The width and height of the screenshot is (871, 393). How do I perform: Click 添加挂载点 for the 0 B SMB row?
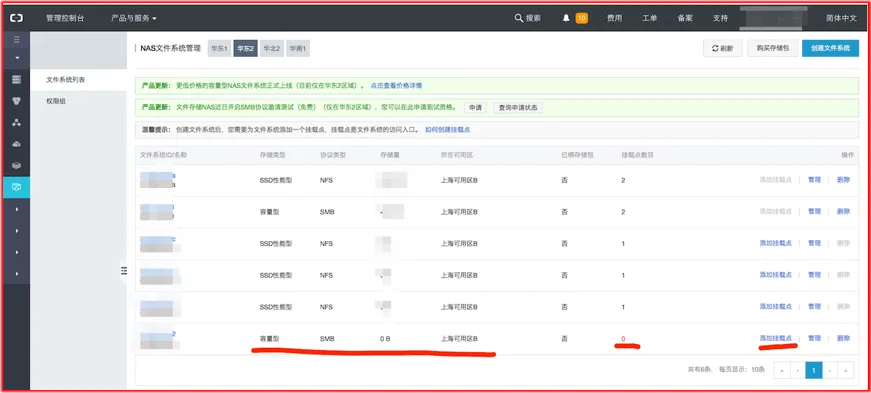pos(775,338)
